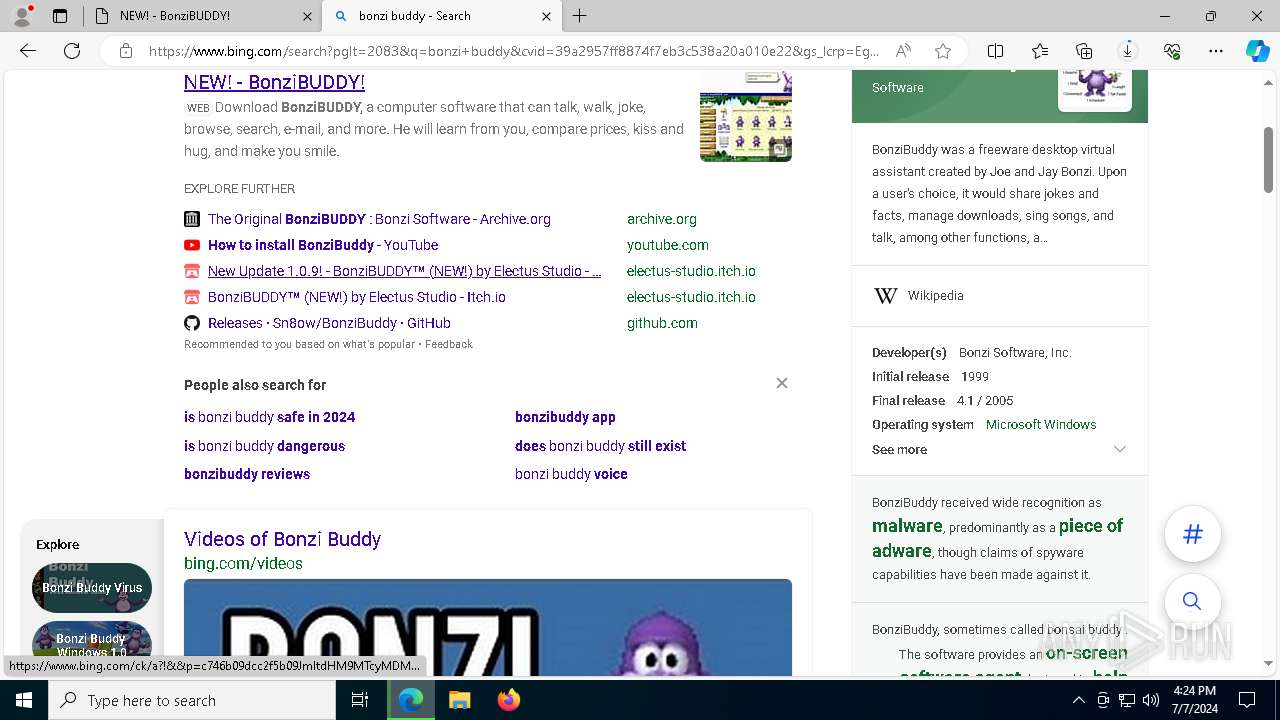Image resolution: width=1280 pixels, height=720 pixels.
Task: Open Settings and more ellipsis
Action: 1216,51
